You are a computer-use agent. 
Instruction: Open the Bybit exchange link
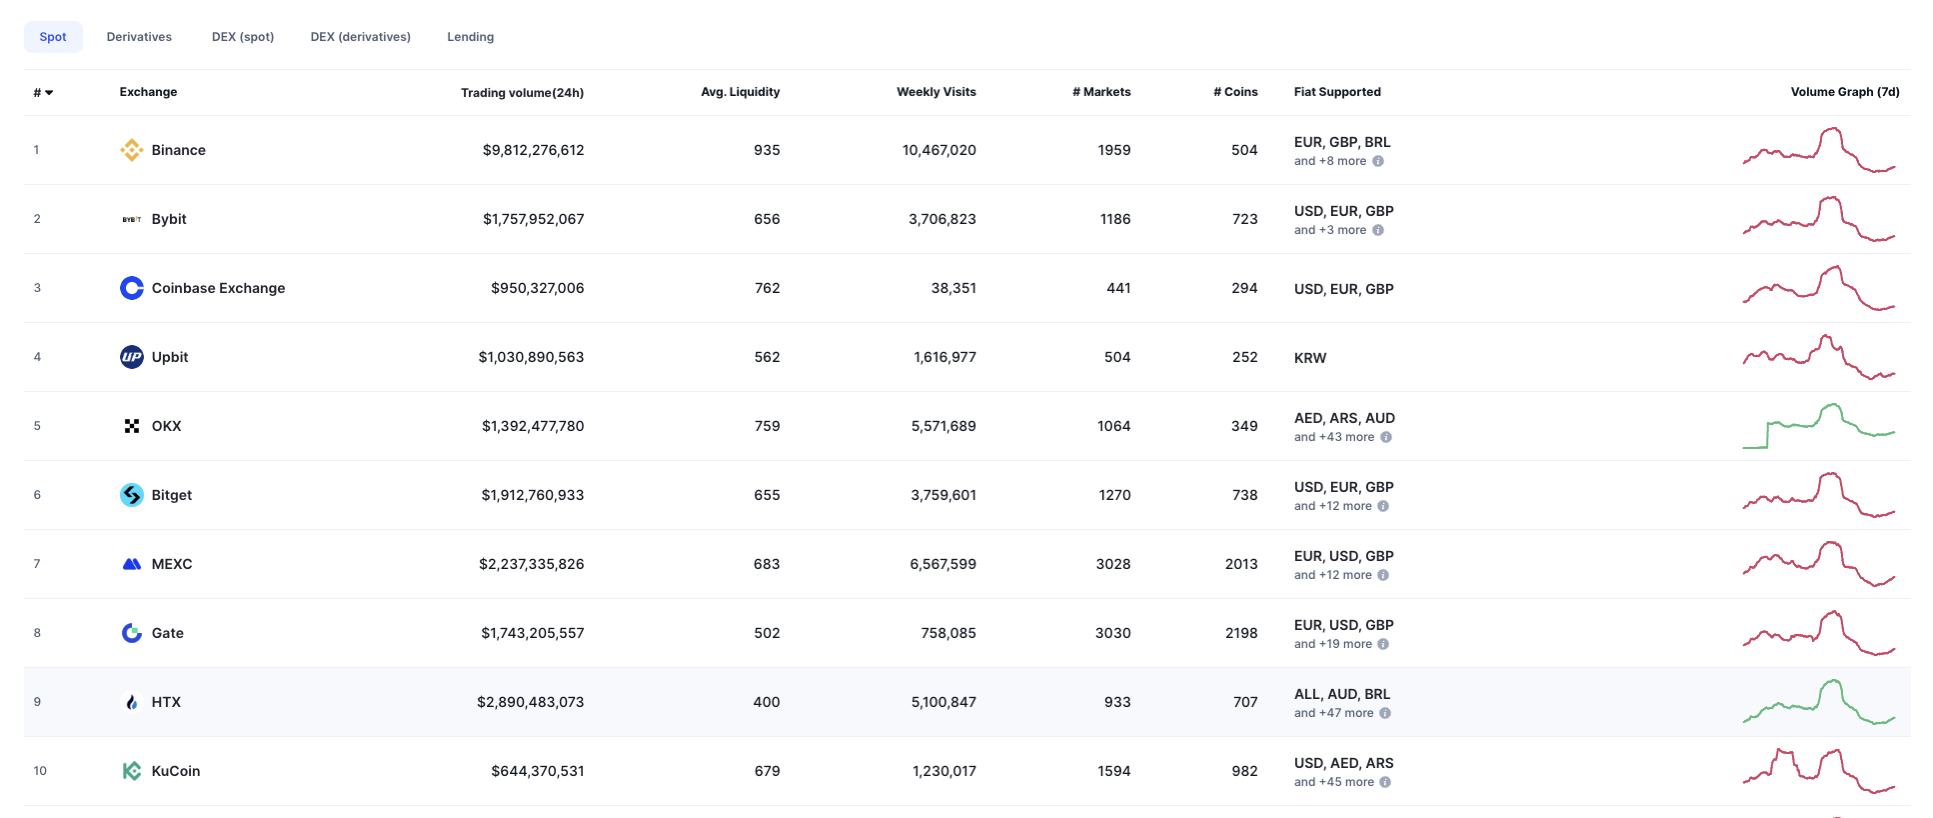[169, 219]
